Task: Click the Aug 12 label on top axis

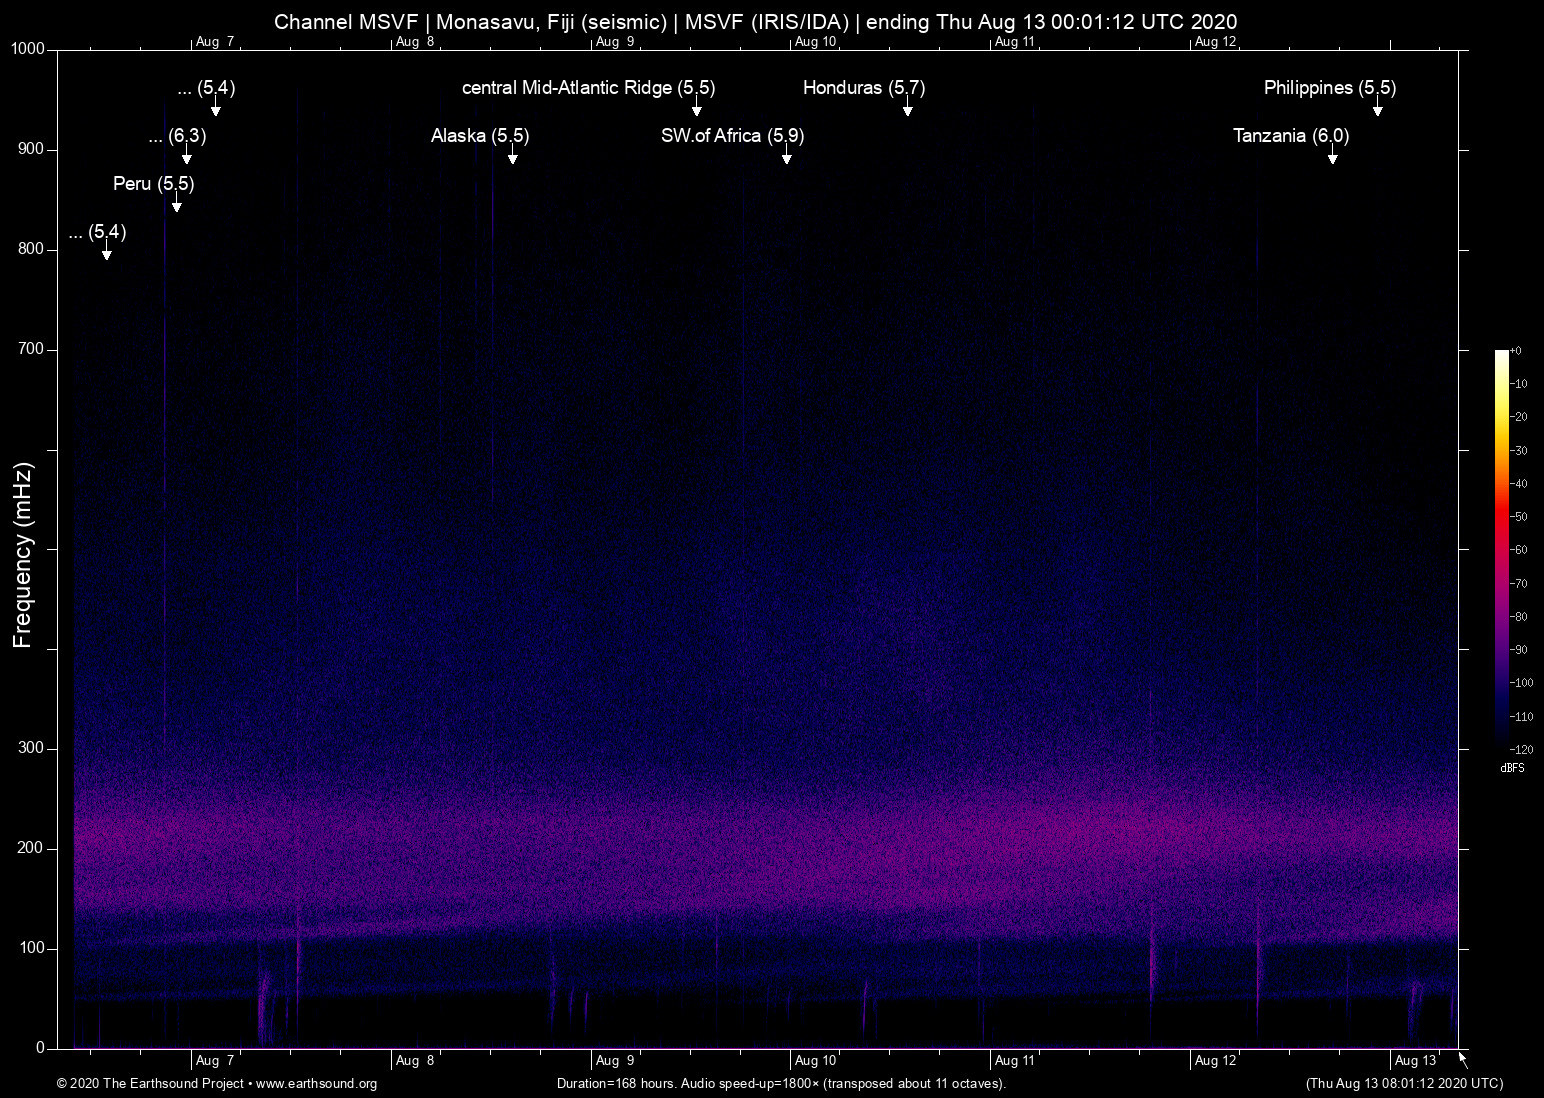Action: point(1215,42)
